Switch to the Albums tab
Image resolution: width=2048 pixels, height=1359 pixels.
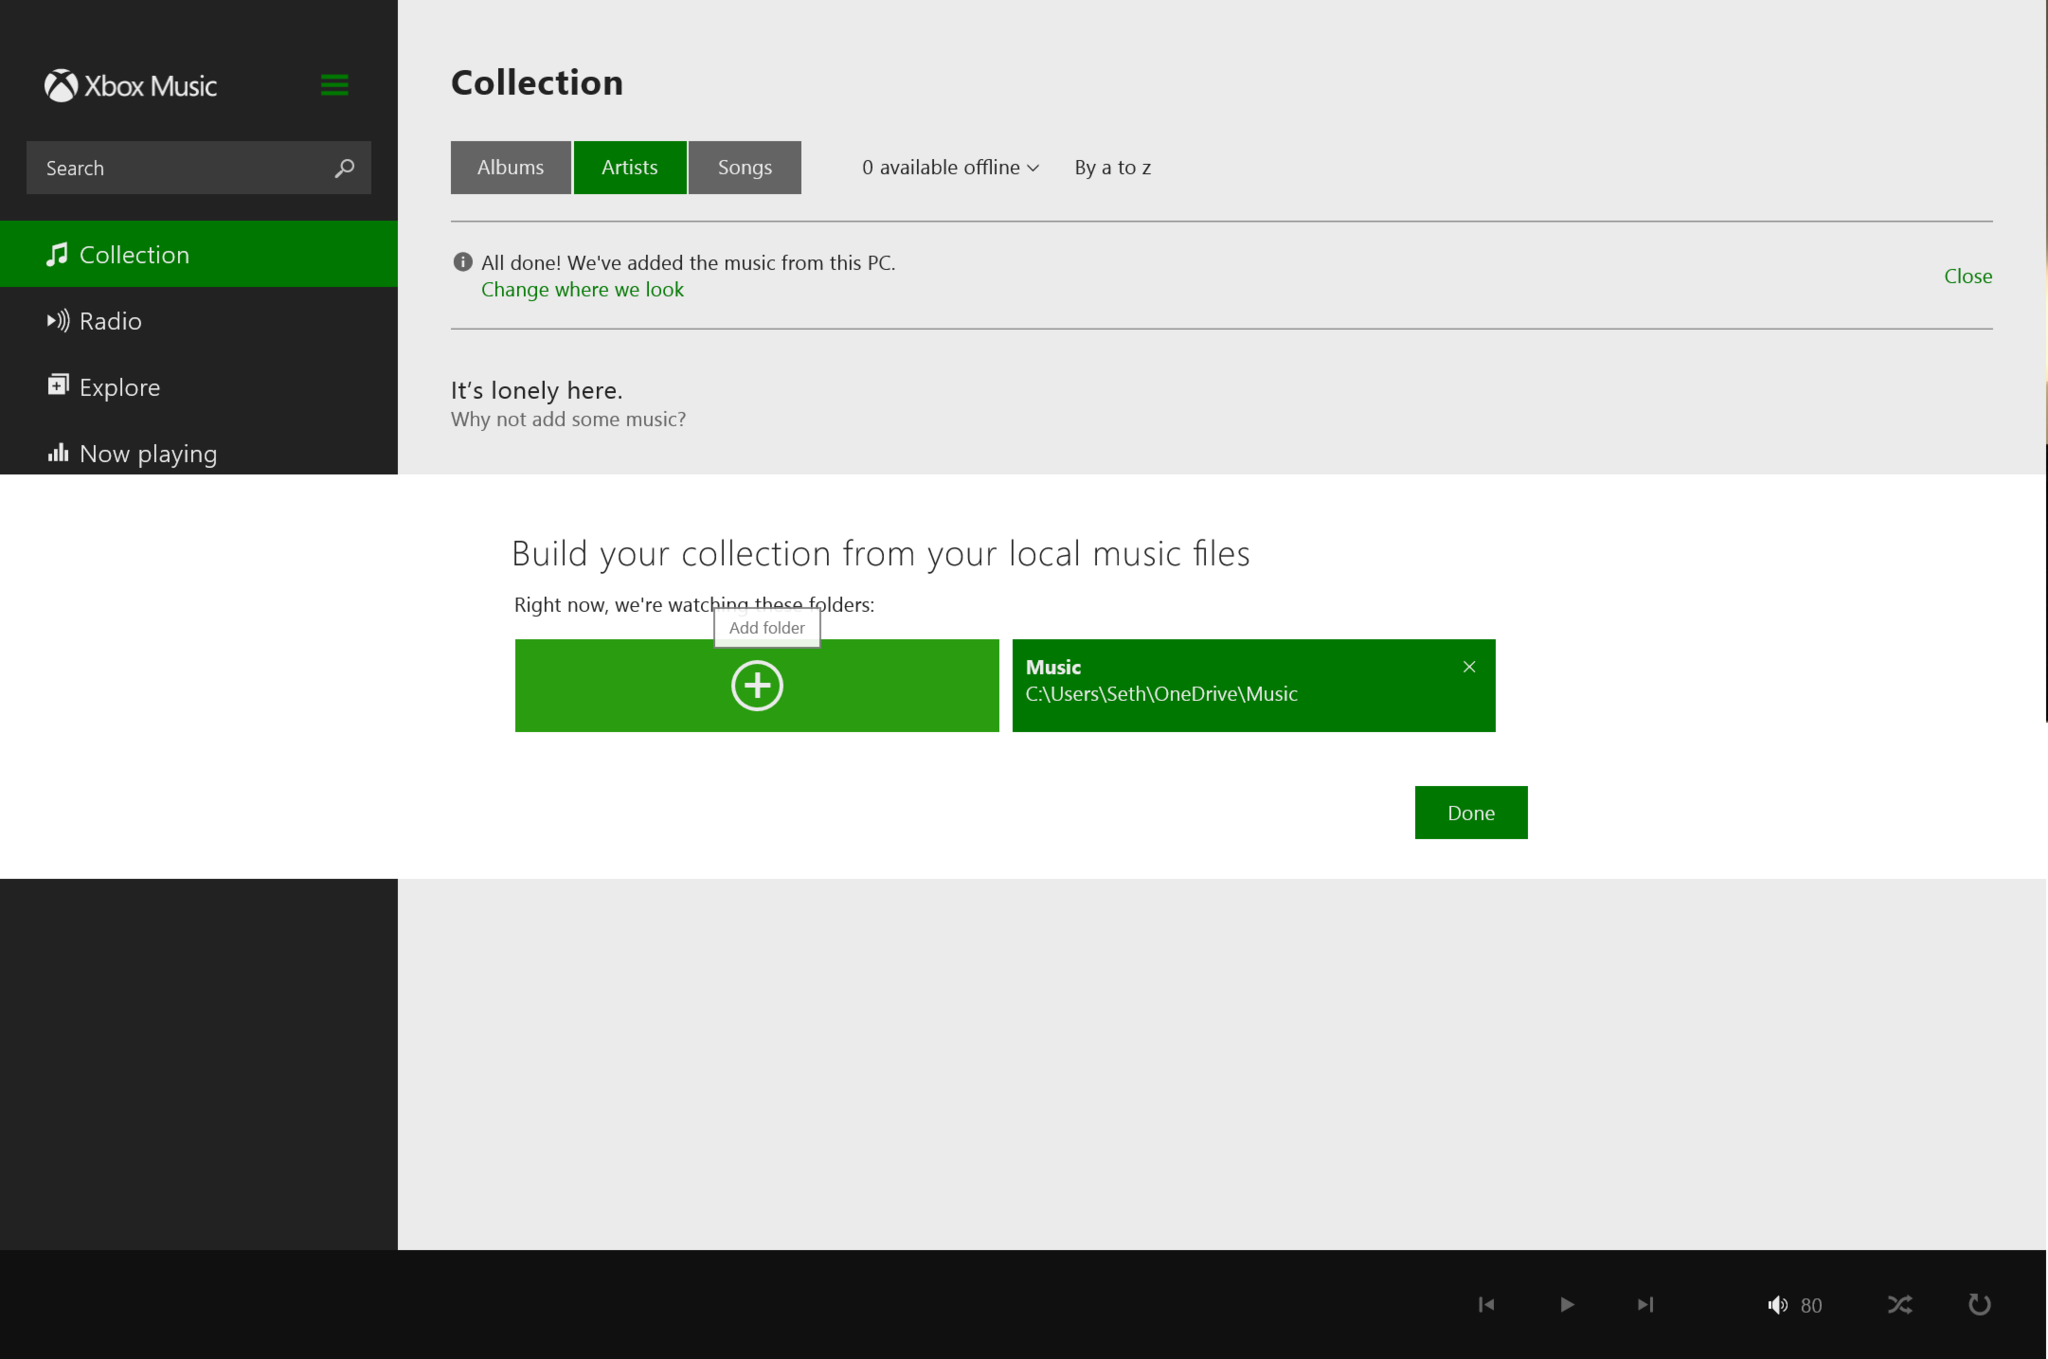(x=510, y=168)
